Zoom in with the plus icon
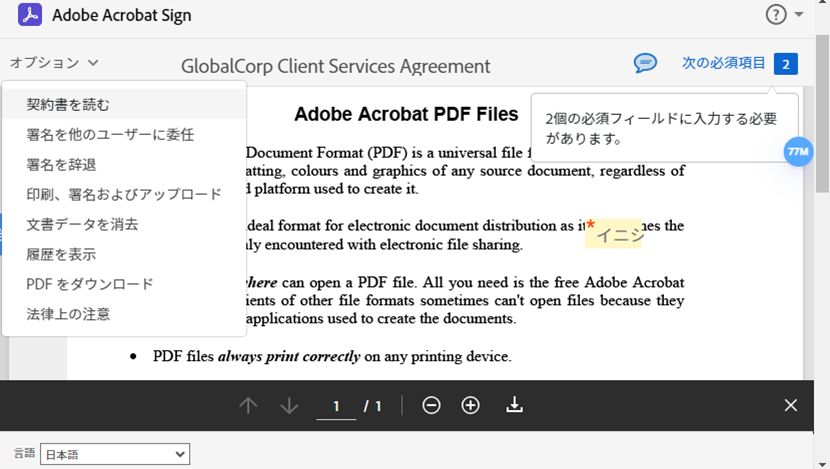 tap(470, 405)
